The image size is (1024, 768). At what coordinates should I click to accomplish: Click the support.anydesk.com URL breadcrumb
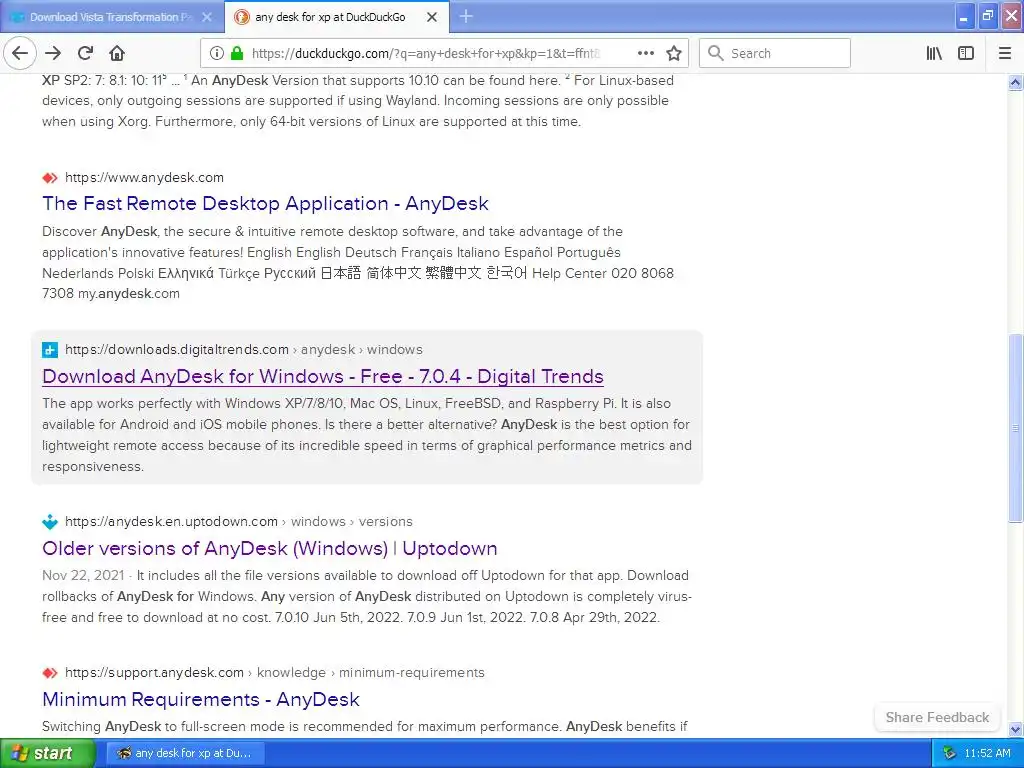pyautogui.click(x=274, y=673)
